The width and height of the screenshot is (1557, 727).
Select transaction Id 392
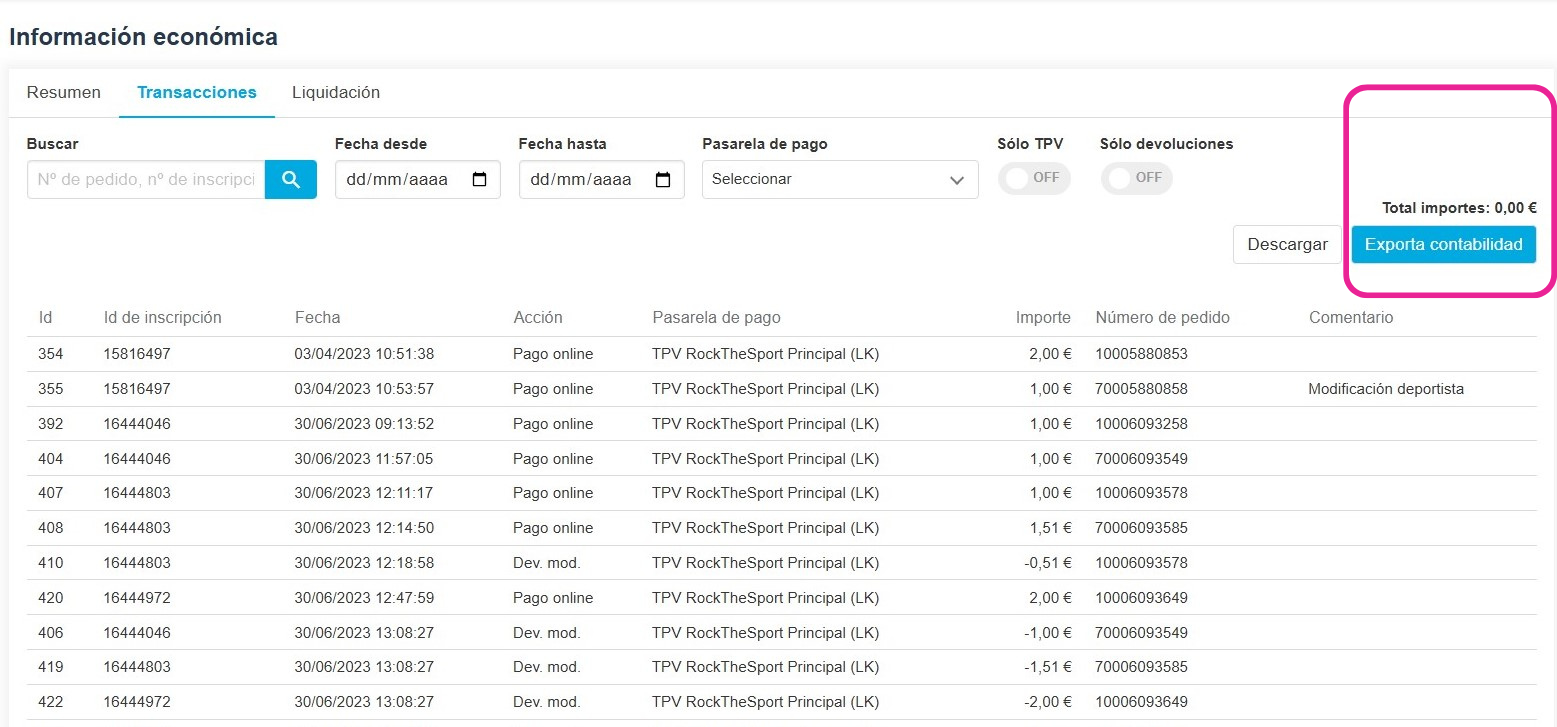50,424
